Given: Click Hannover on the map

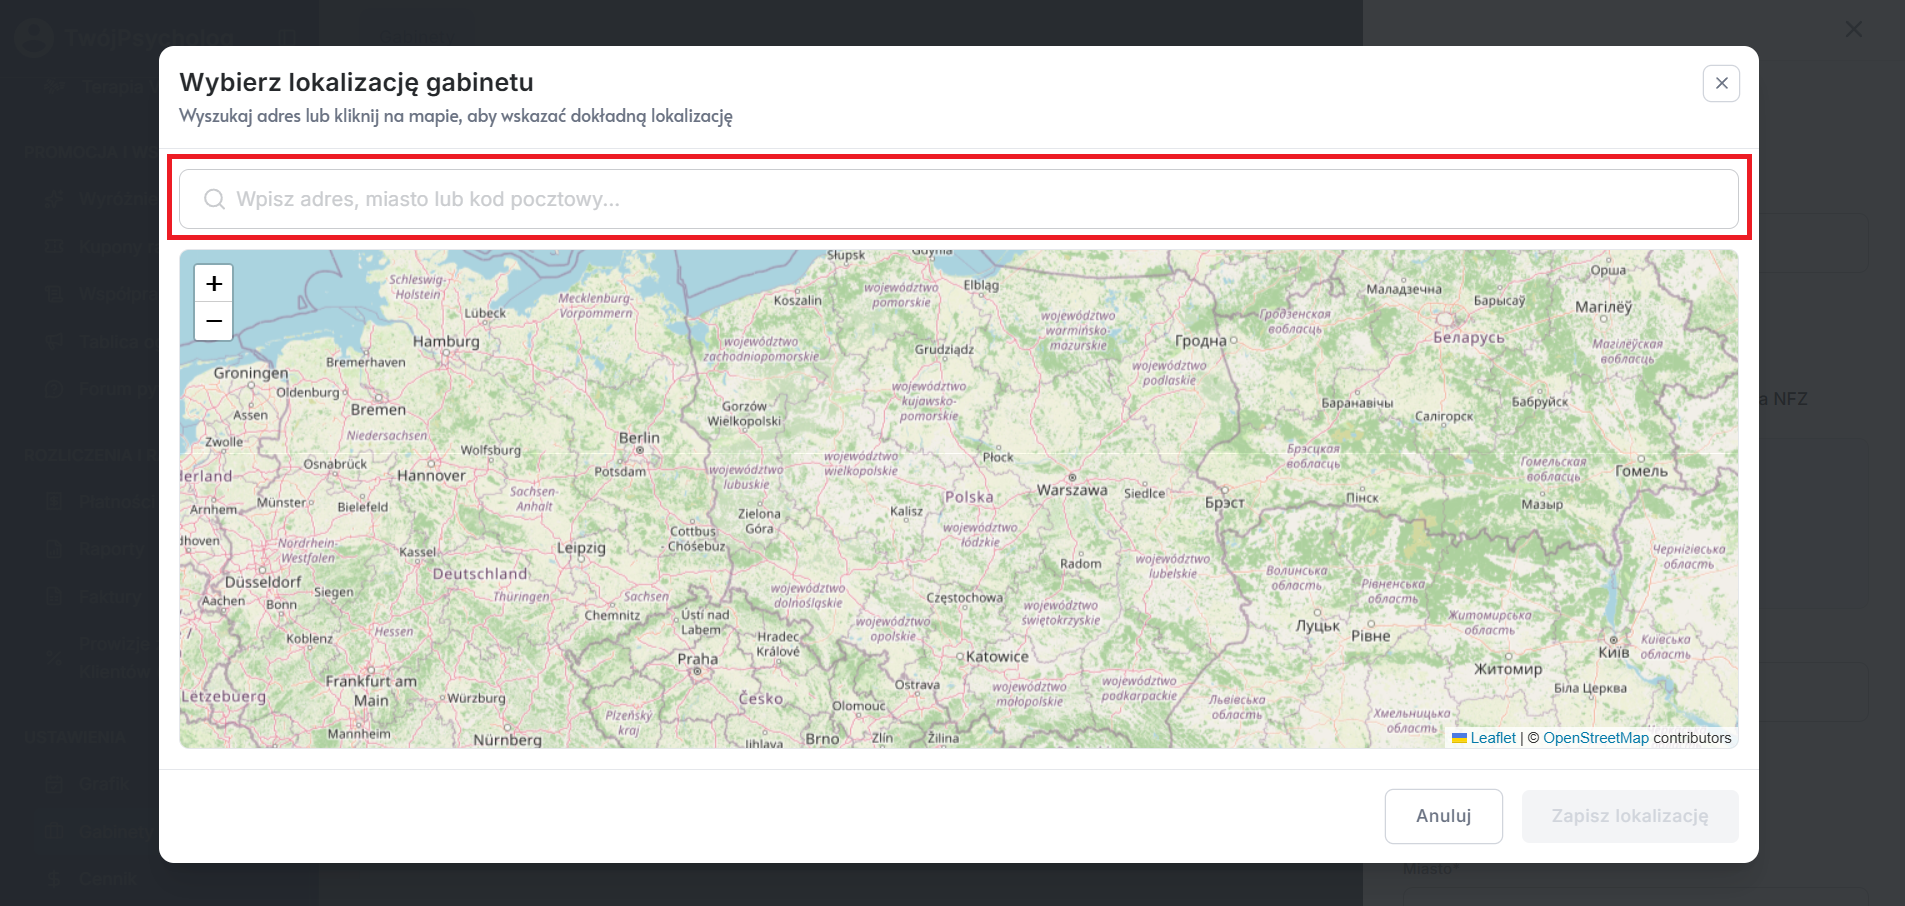Looking at the screenshot, I should [x=431, y=475].
